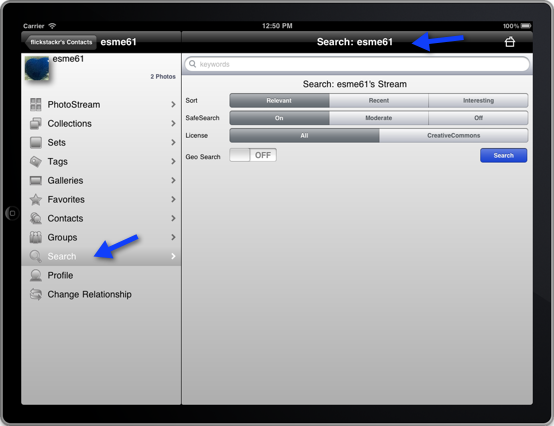Open Groups in sidebar

click(101, 237)
